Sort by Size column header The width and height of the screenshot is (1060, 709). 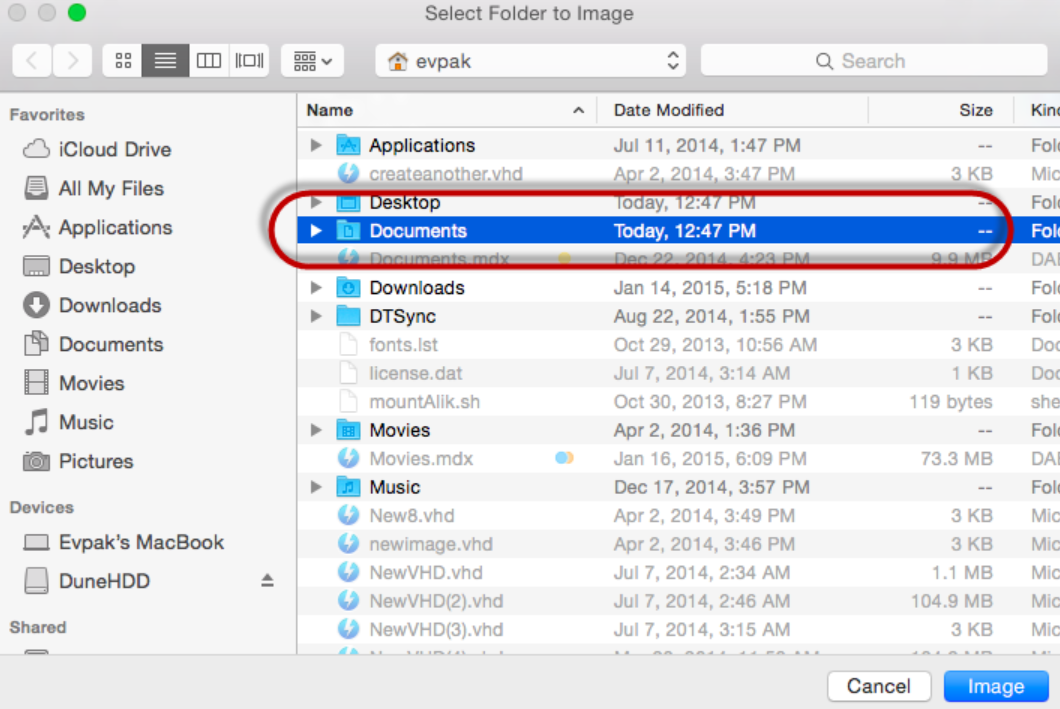975,110
